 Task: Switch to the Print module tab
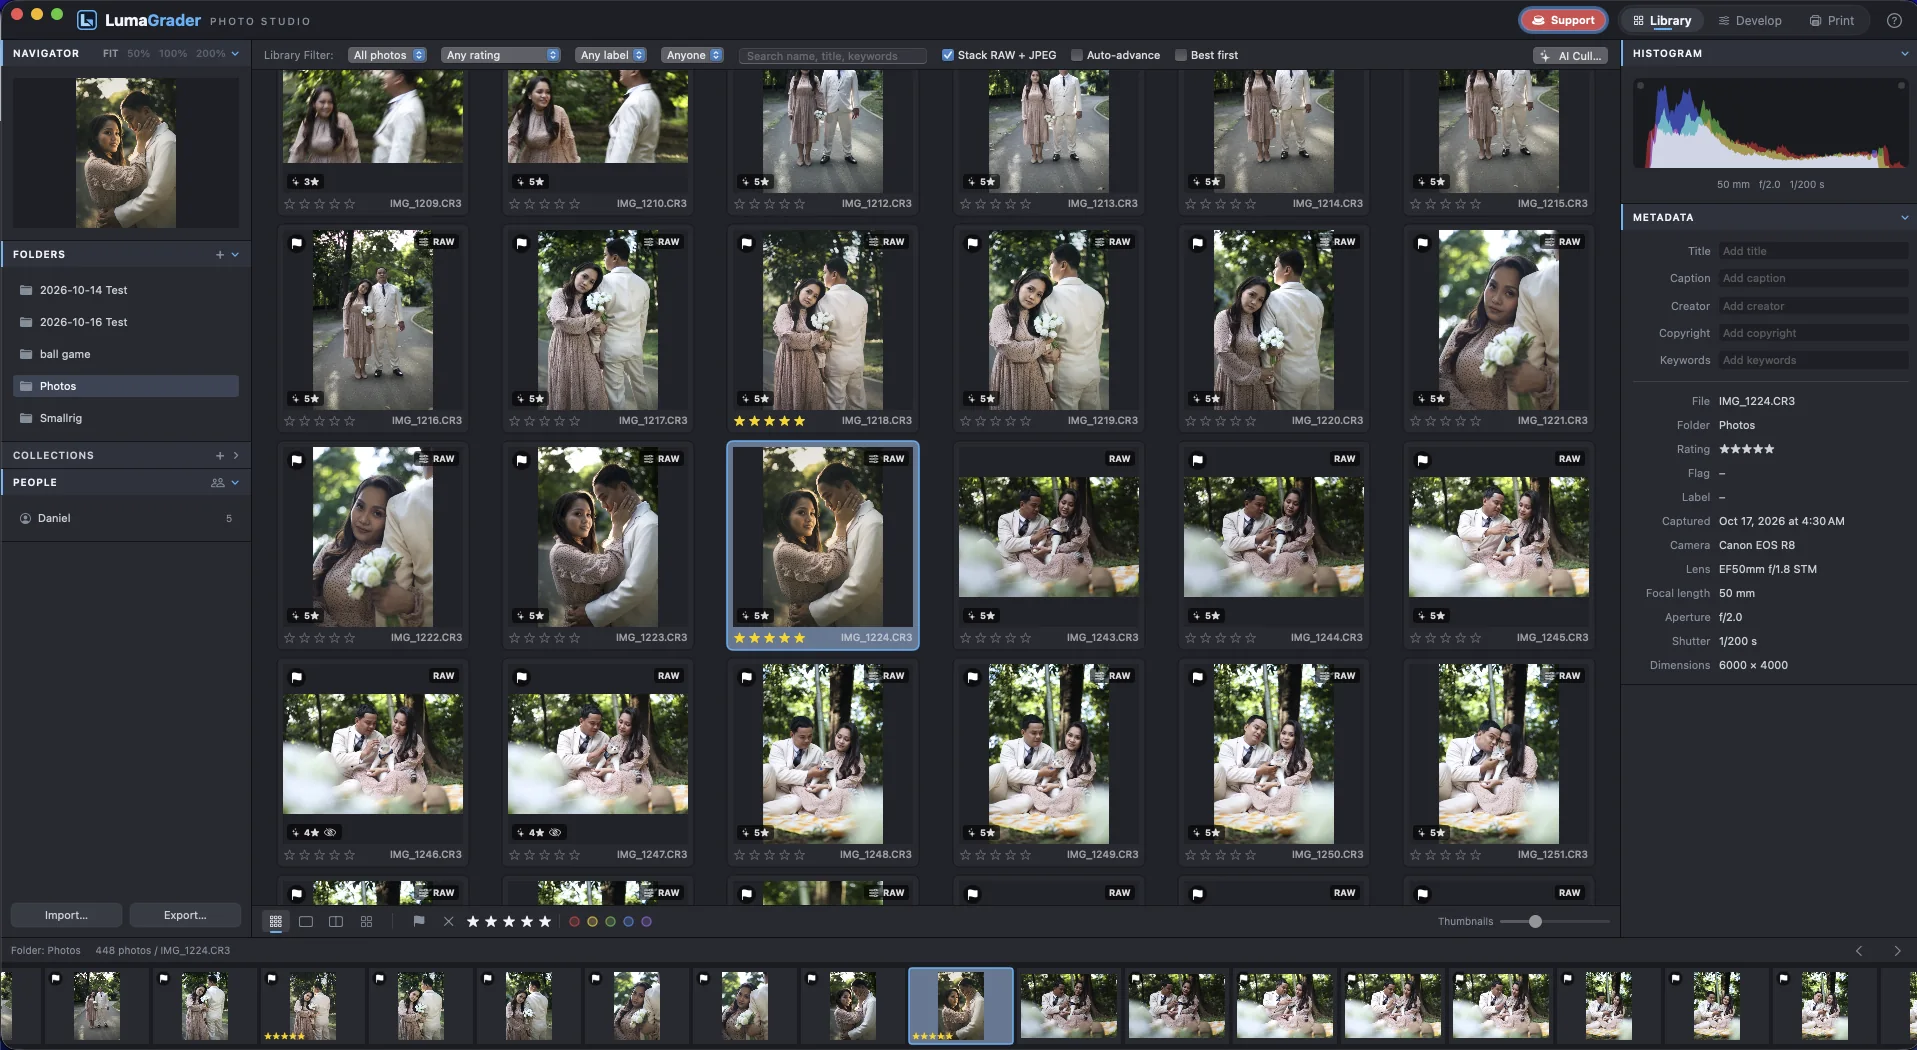click(x=1832, y=20)
